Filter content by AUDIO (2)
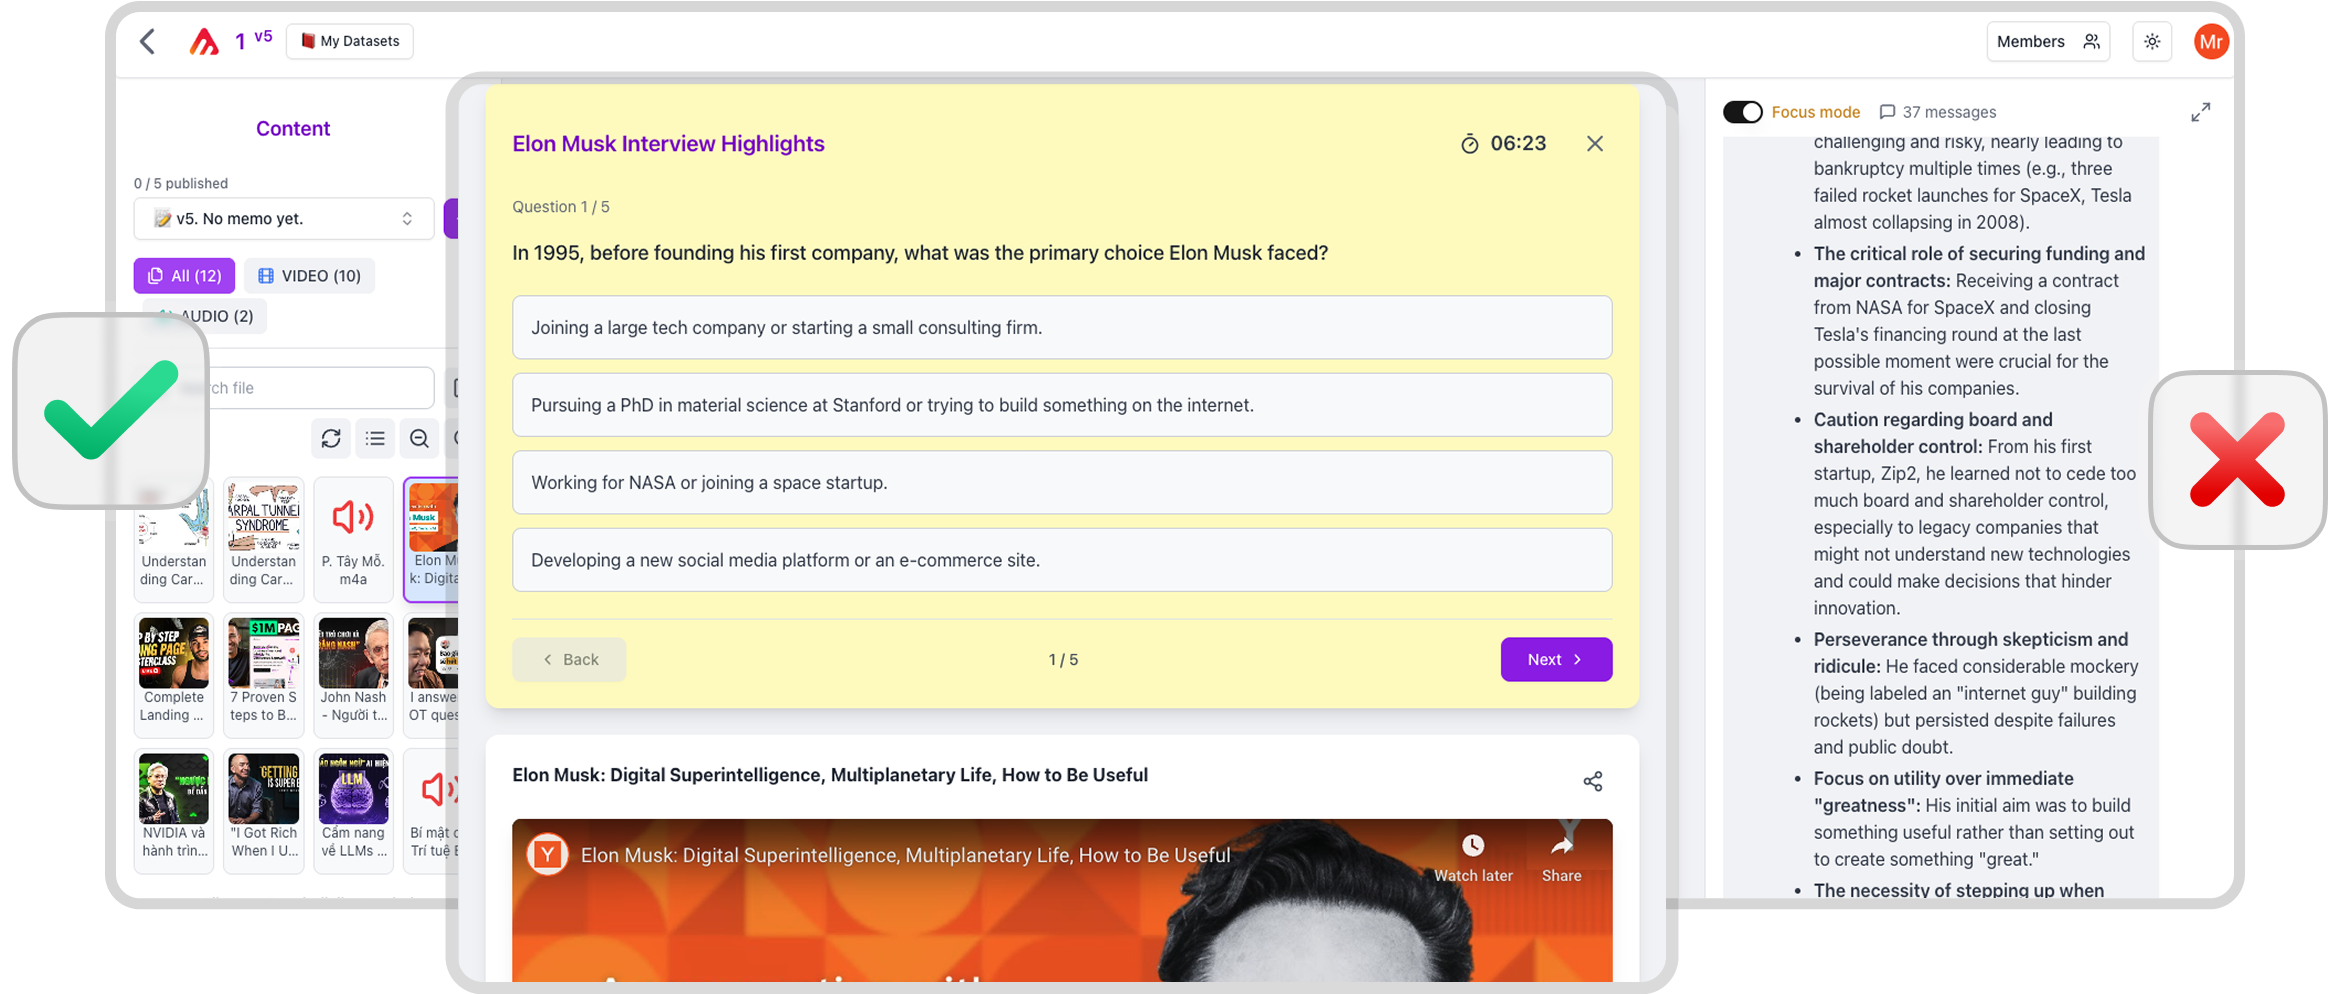Screen dimensions: 2338x994 (205, 316)
